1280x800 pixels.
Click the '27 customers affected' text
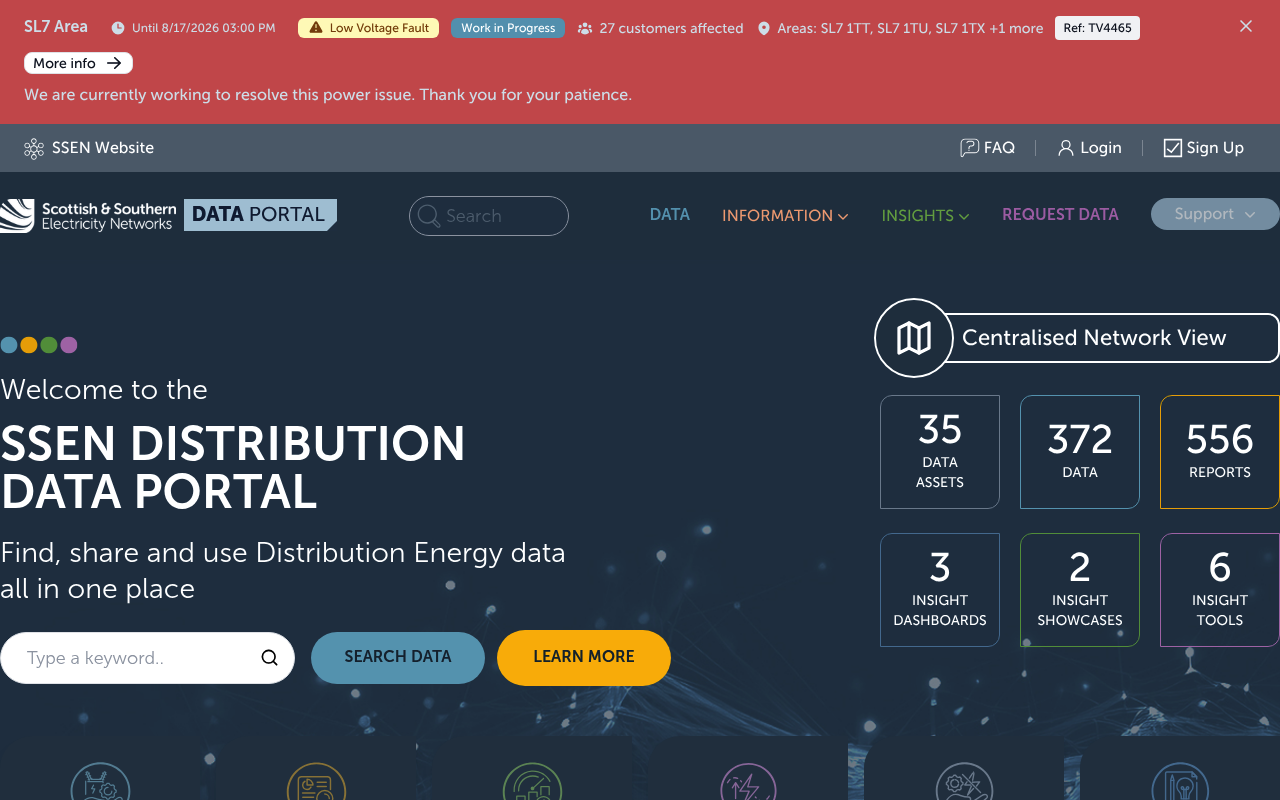[672, 28]
